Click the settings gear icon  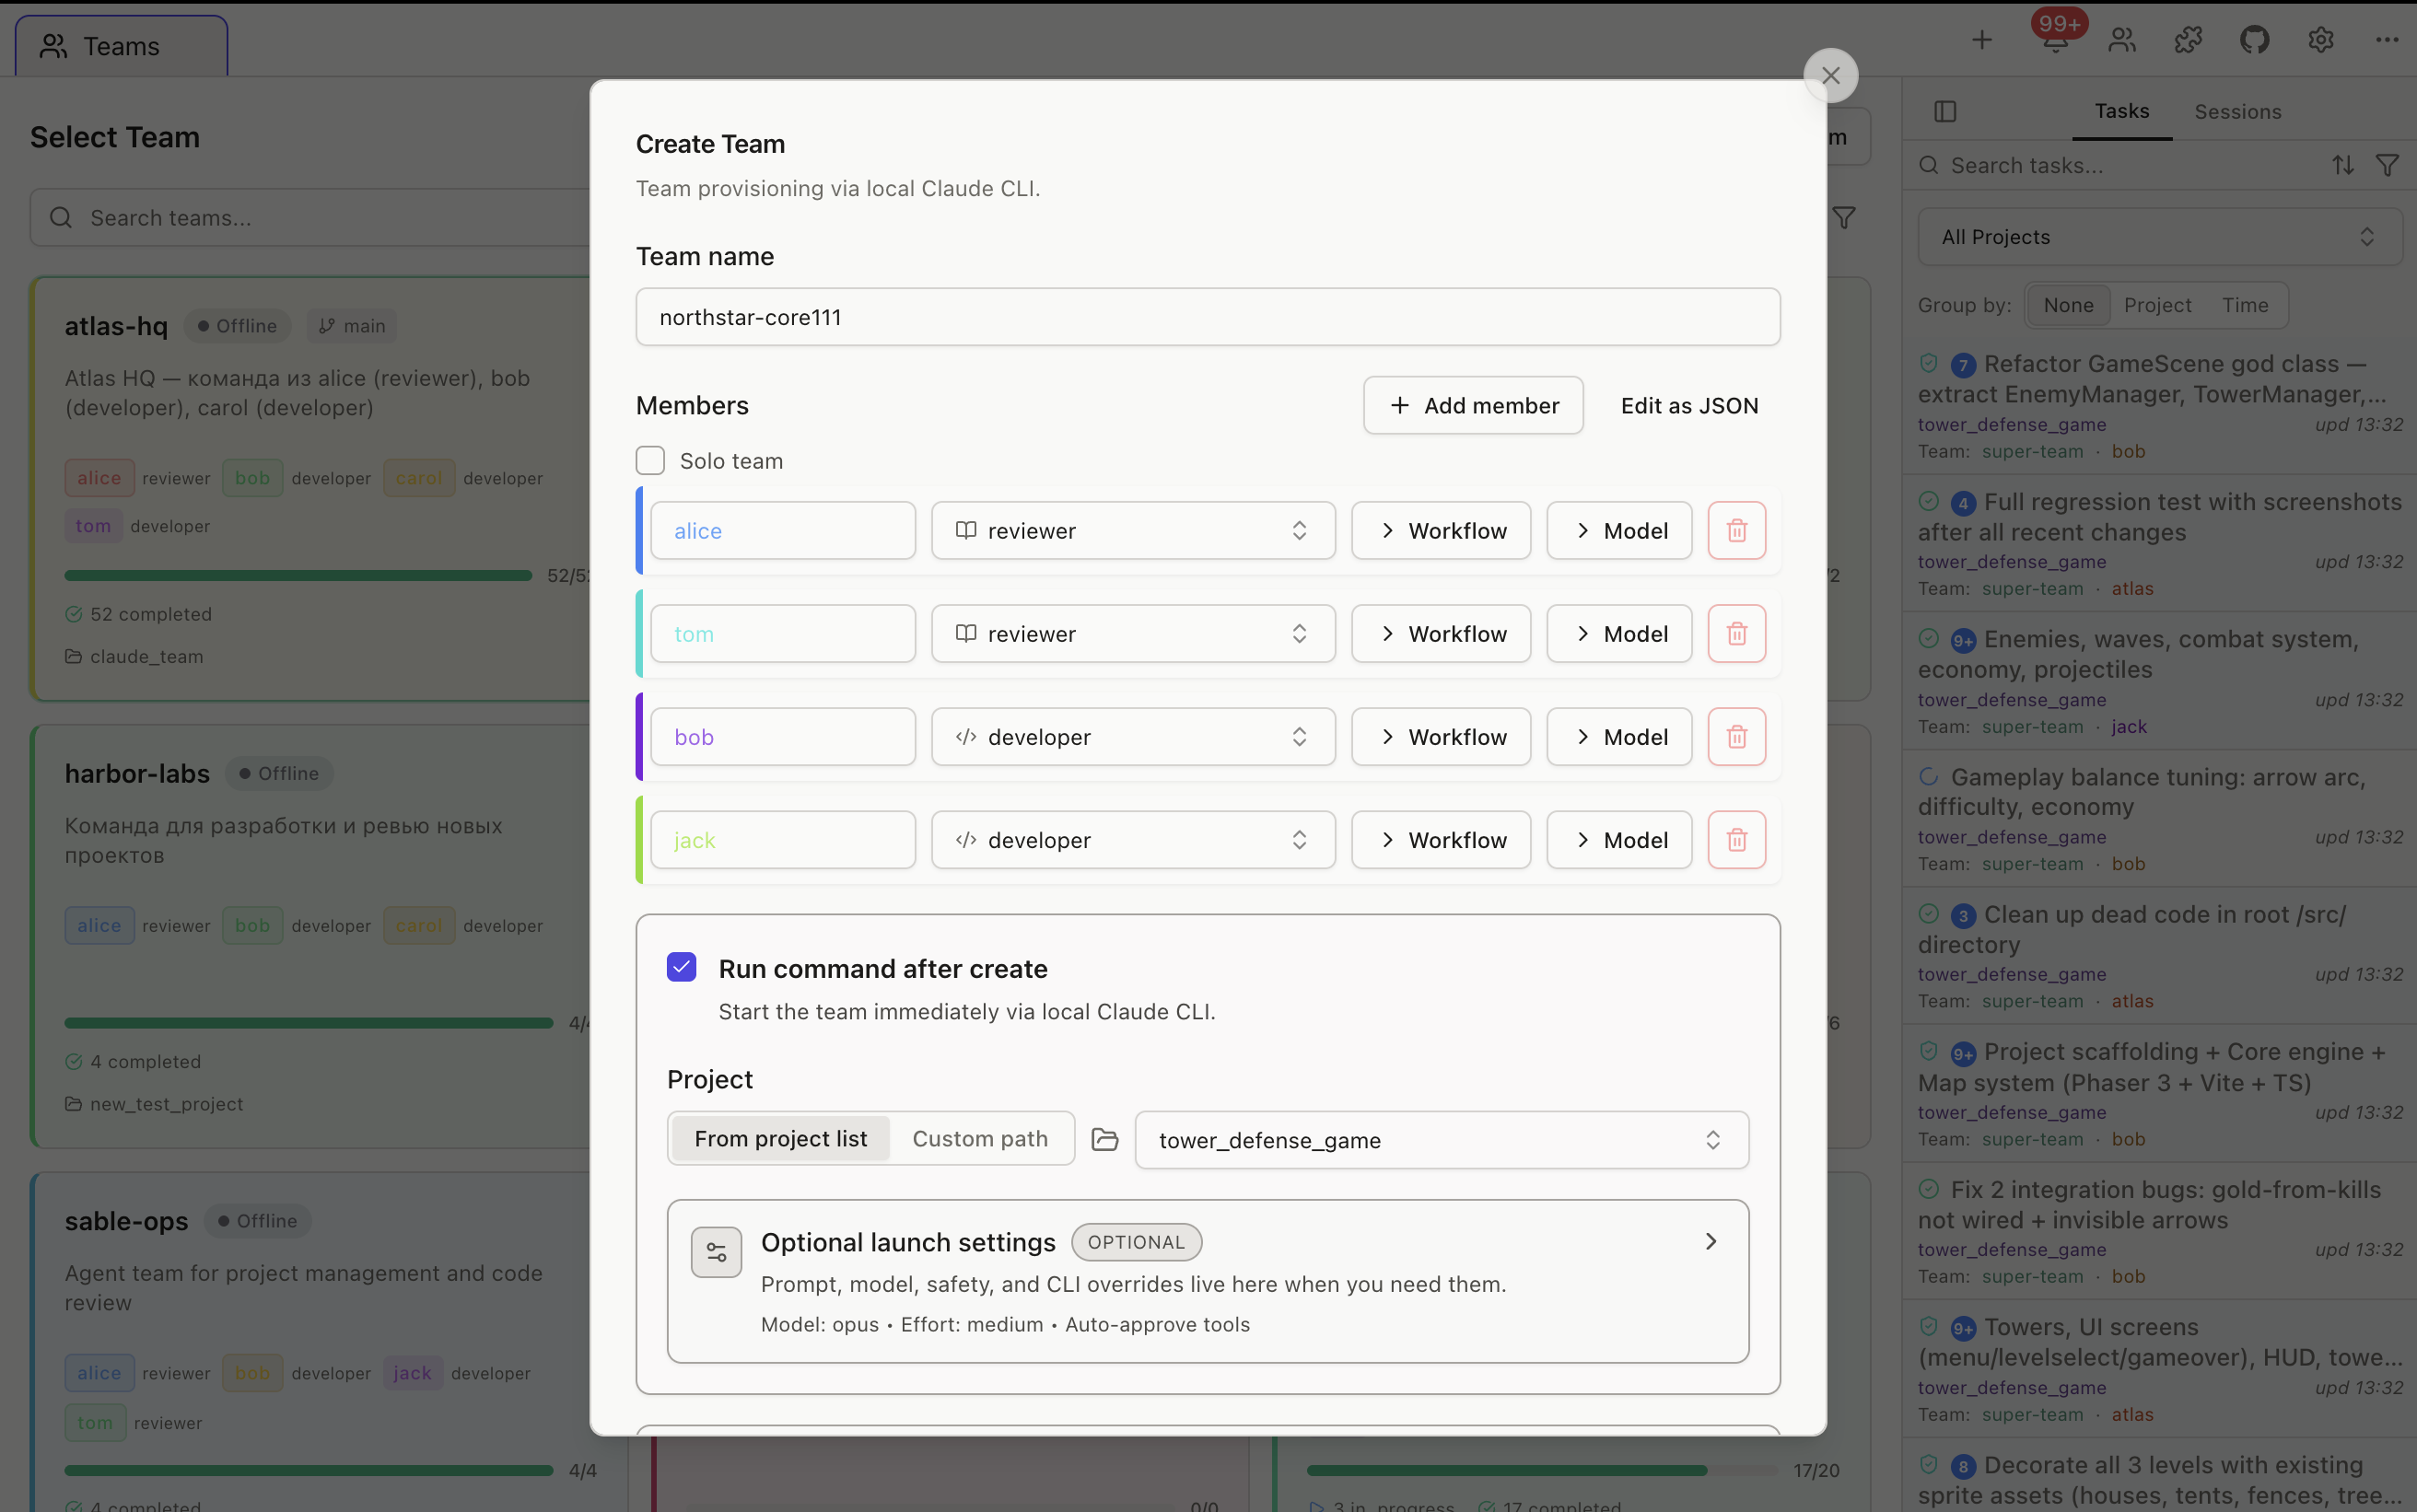pos(2321,41)
